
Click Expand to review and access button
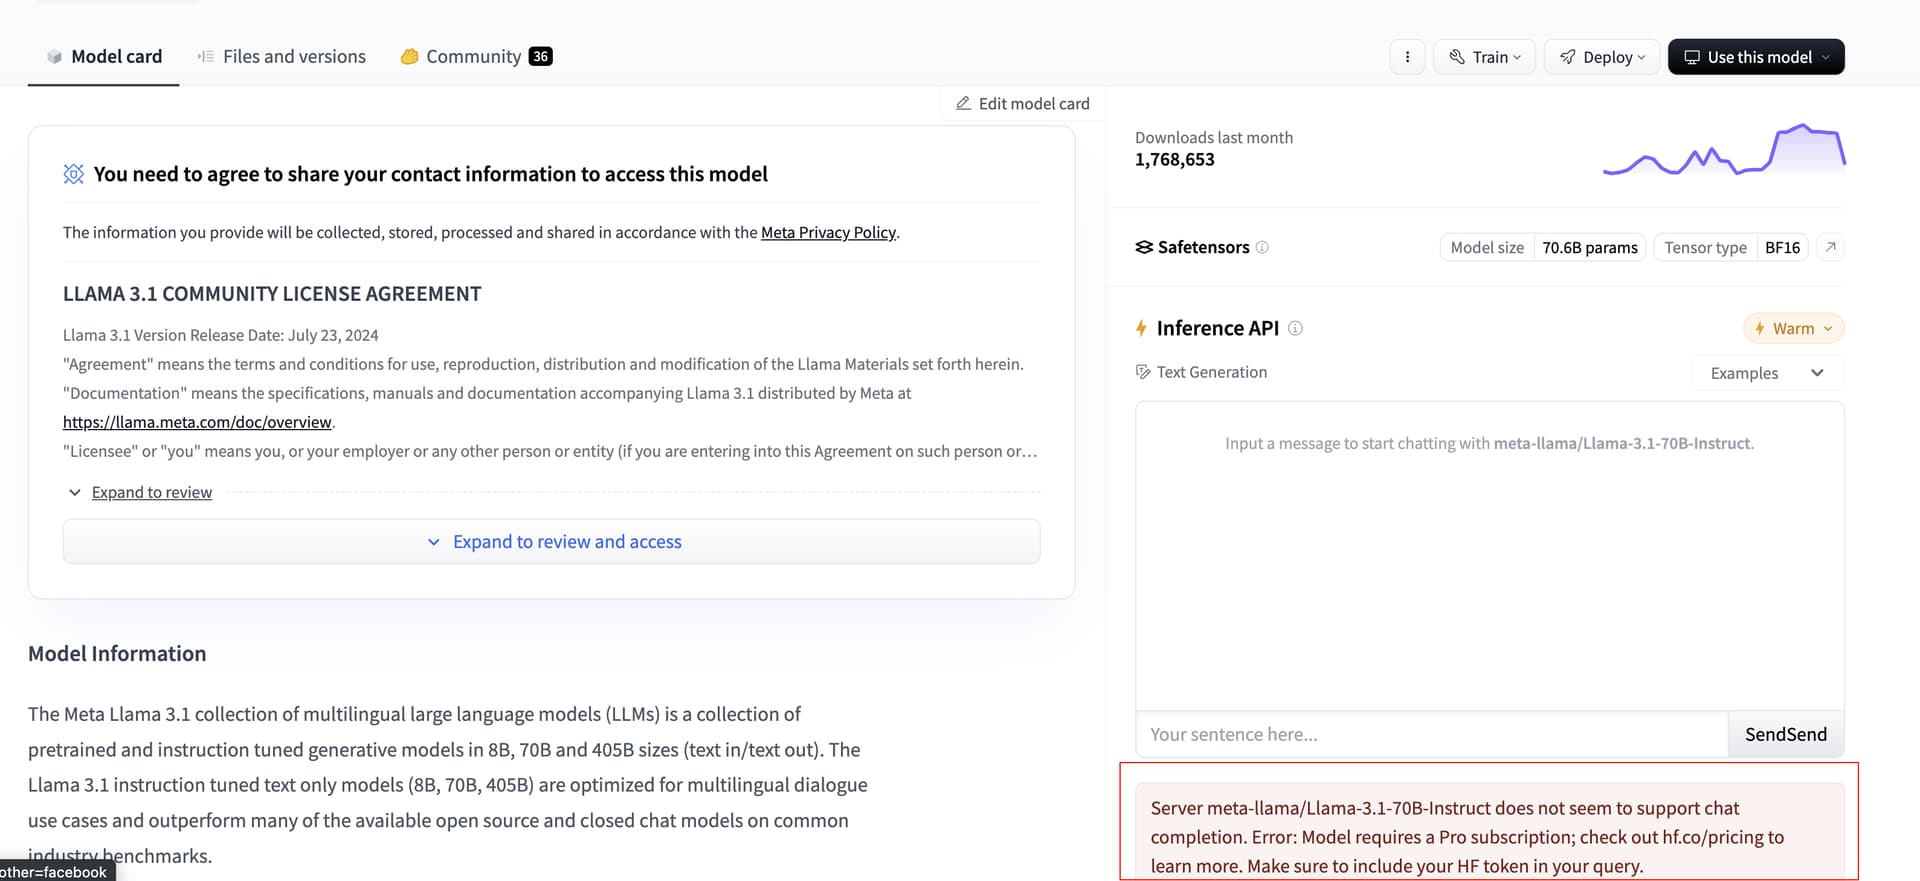tap(552, 541)
